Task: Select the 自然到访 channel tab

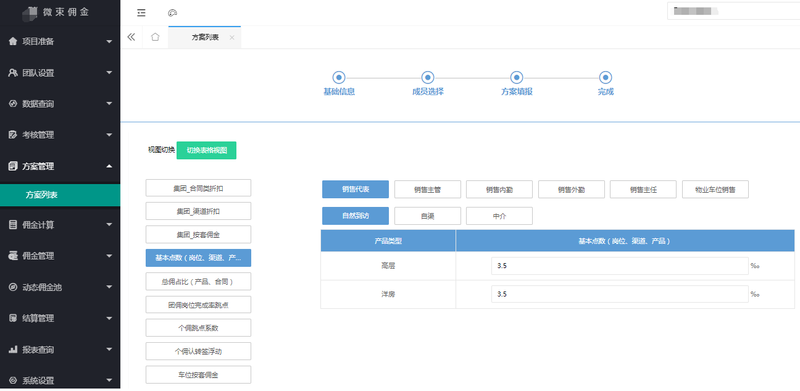Action: [x=356, y=216]
